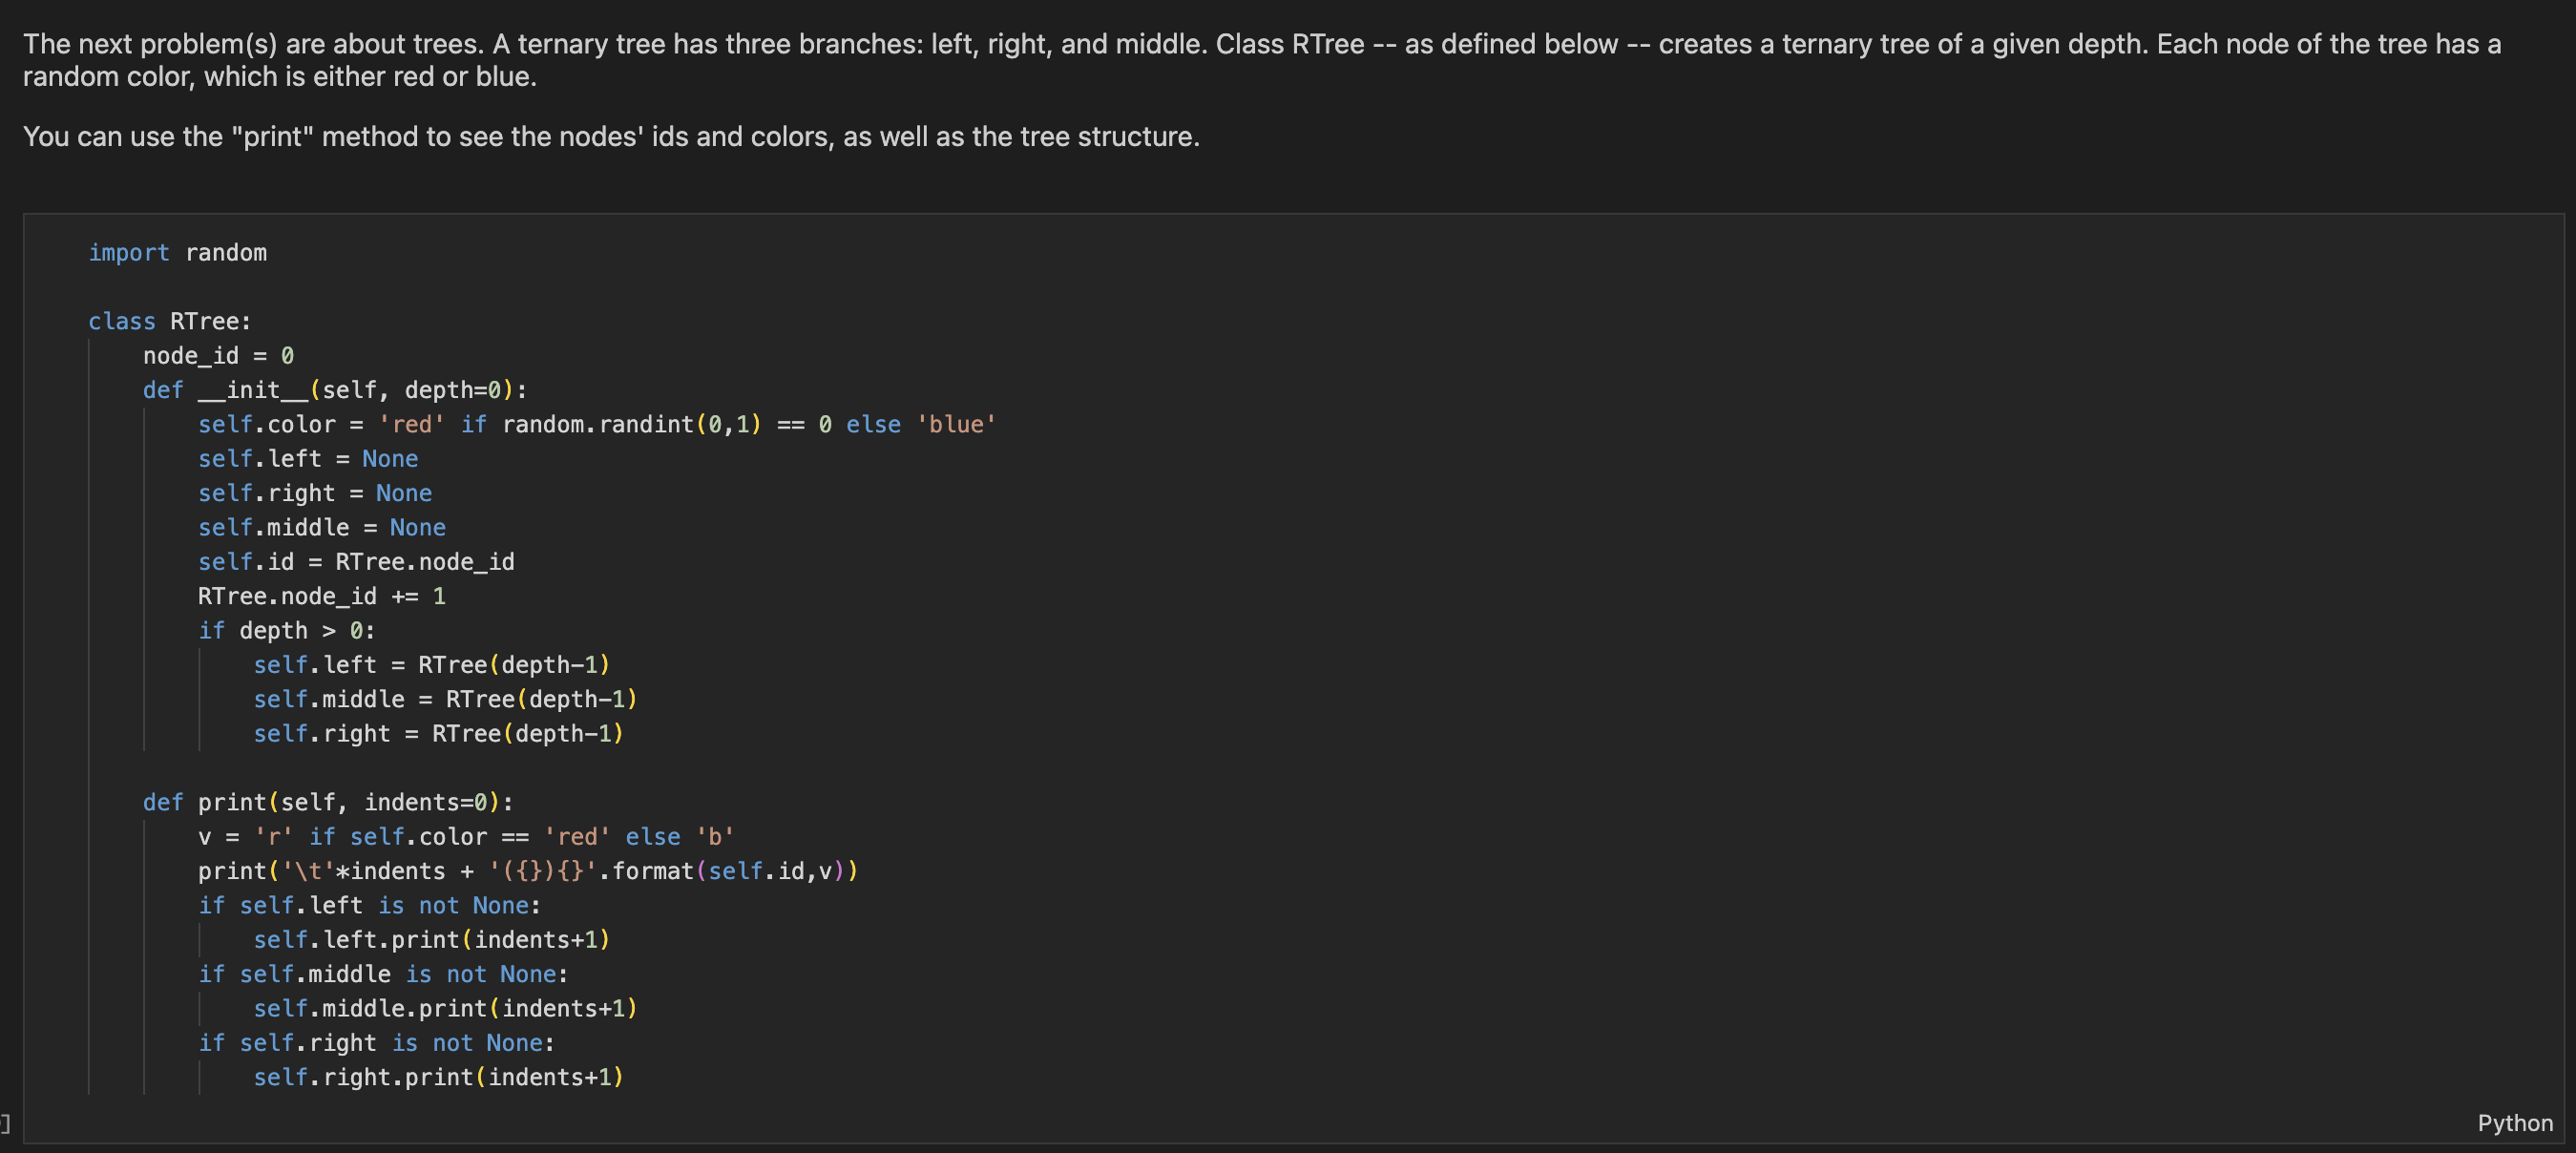Click the 'class RTree:' declaration line
The width and height of the screenshot is (2576, 1153).
169,321
